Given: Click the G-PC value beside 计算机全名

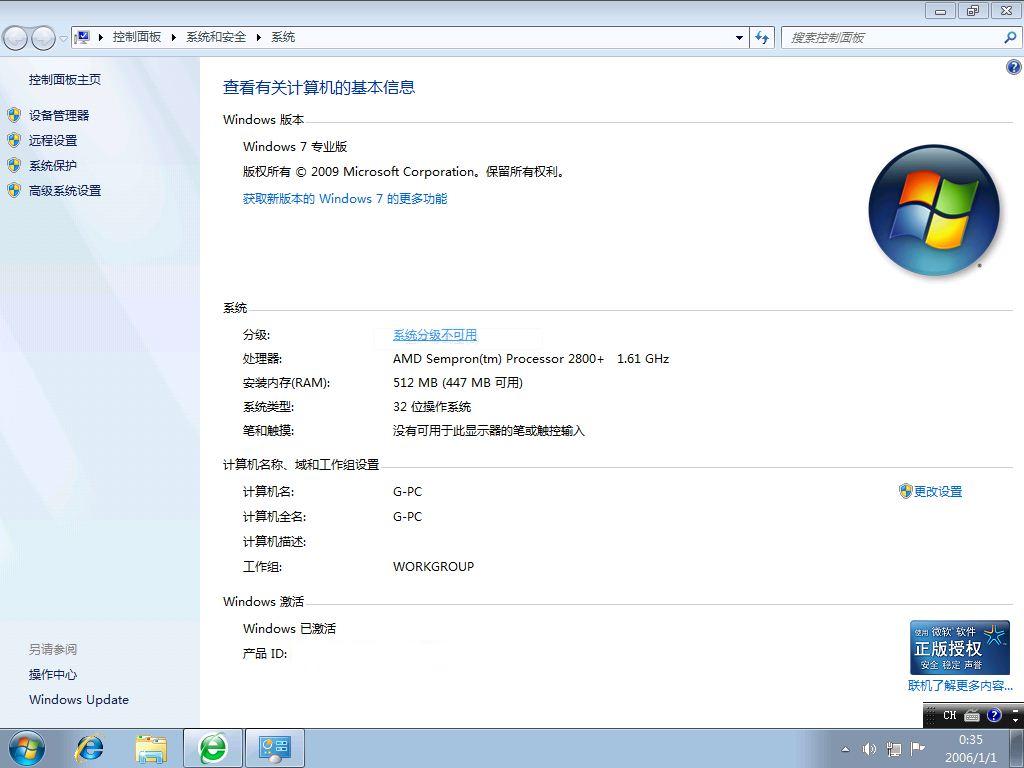Looking at the screenshot, I should 408,517.
